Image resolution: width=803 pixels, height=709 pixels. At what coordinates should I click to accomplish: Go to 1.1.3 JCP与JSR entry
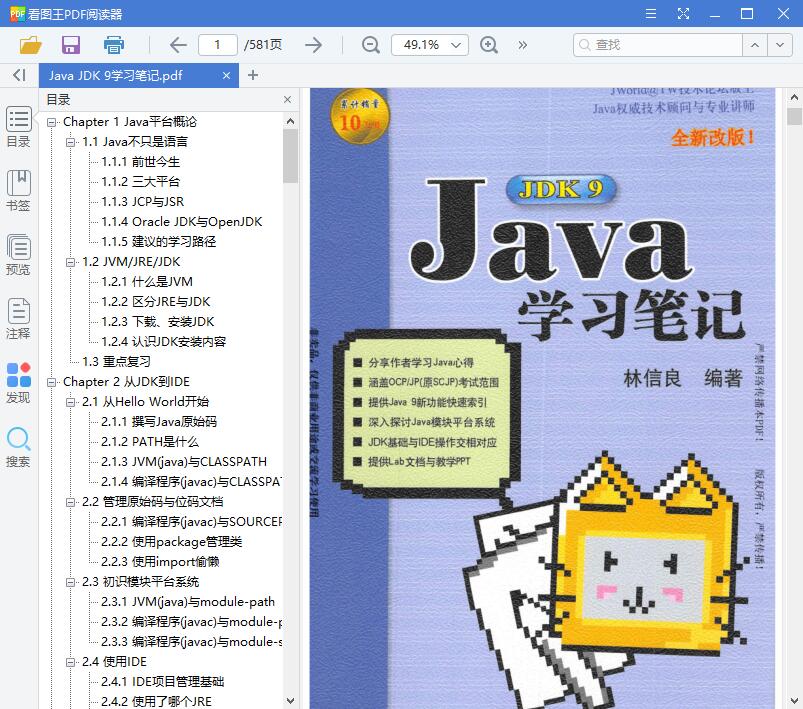pyautogui.click(x=142, y=202)
